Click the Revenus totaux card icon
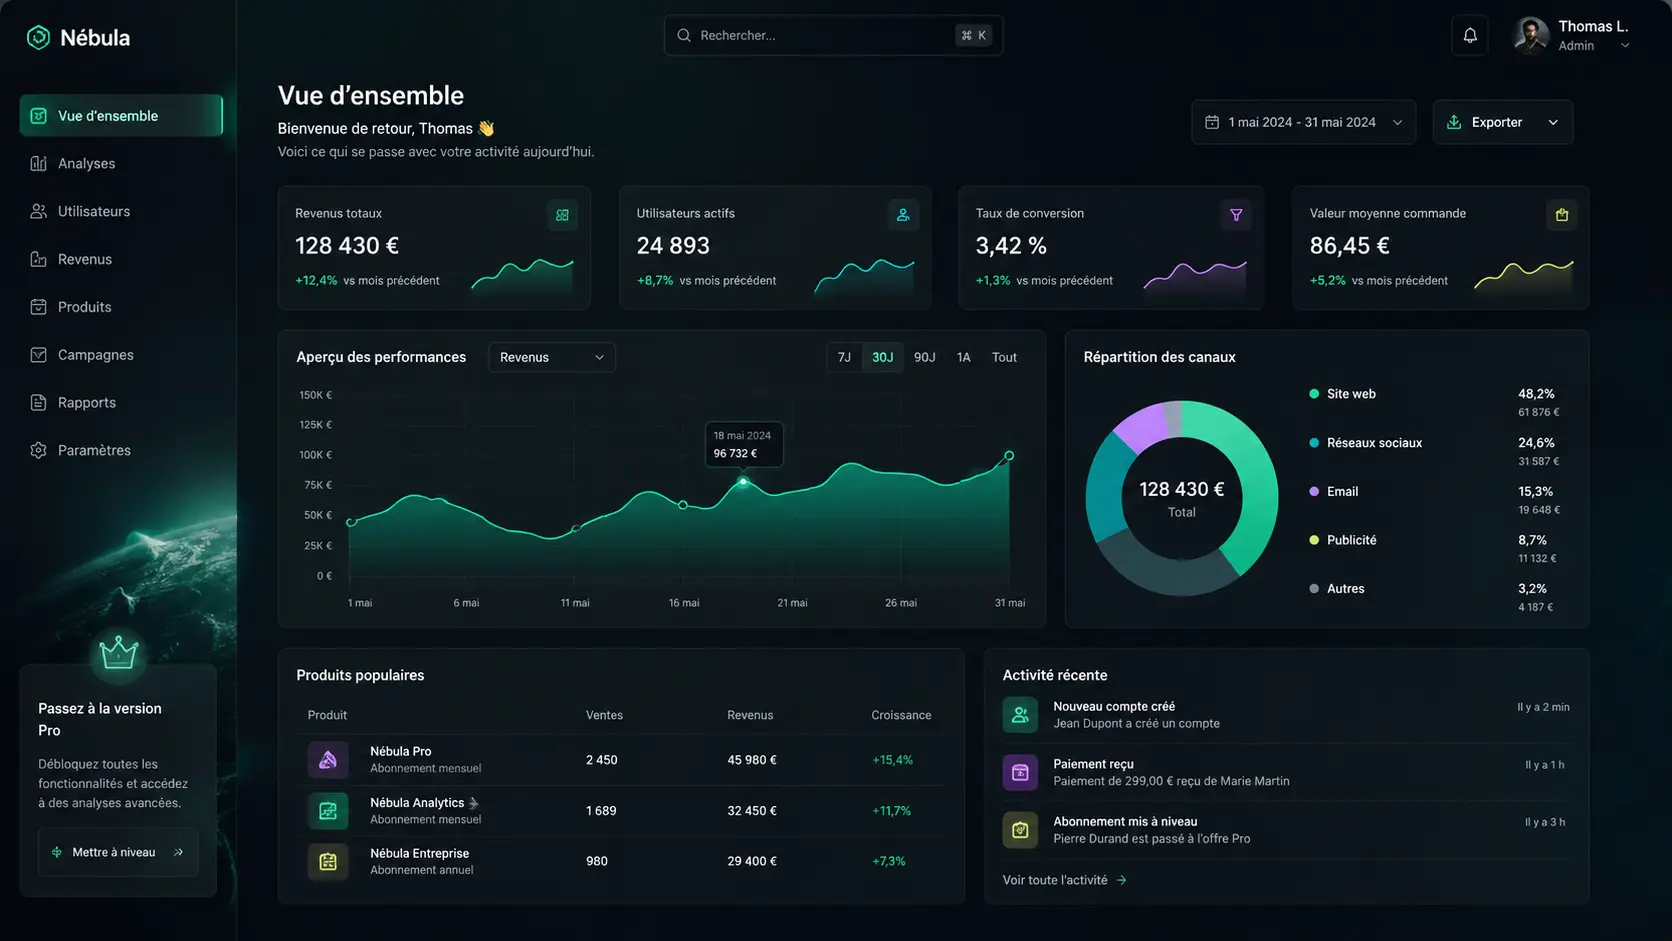The height and width of the screenshot is (941, 1672). [x=562, y=215]
